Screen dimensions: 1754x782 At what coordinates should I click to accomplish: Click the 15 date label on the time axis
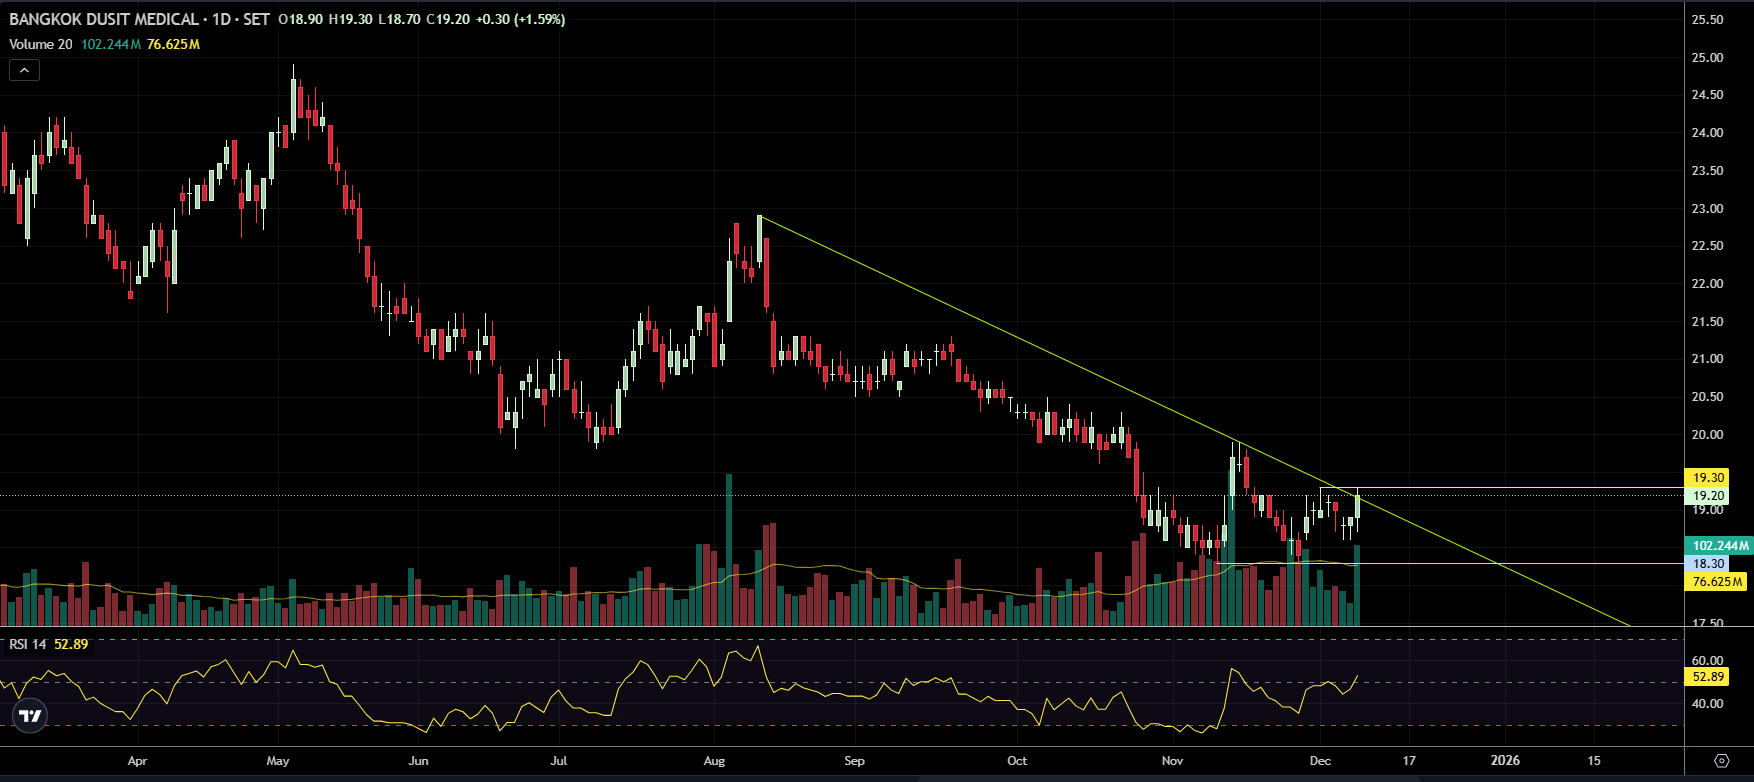(1594, 761)
